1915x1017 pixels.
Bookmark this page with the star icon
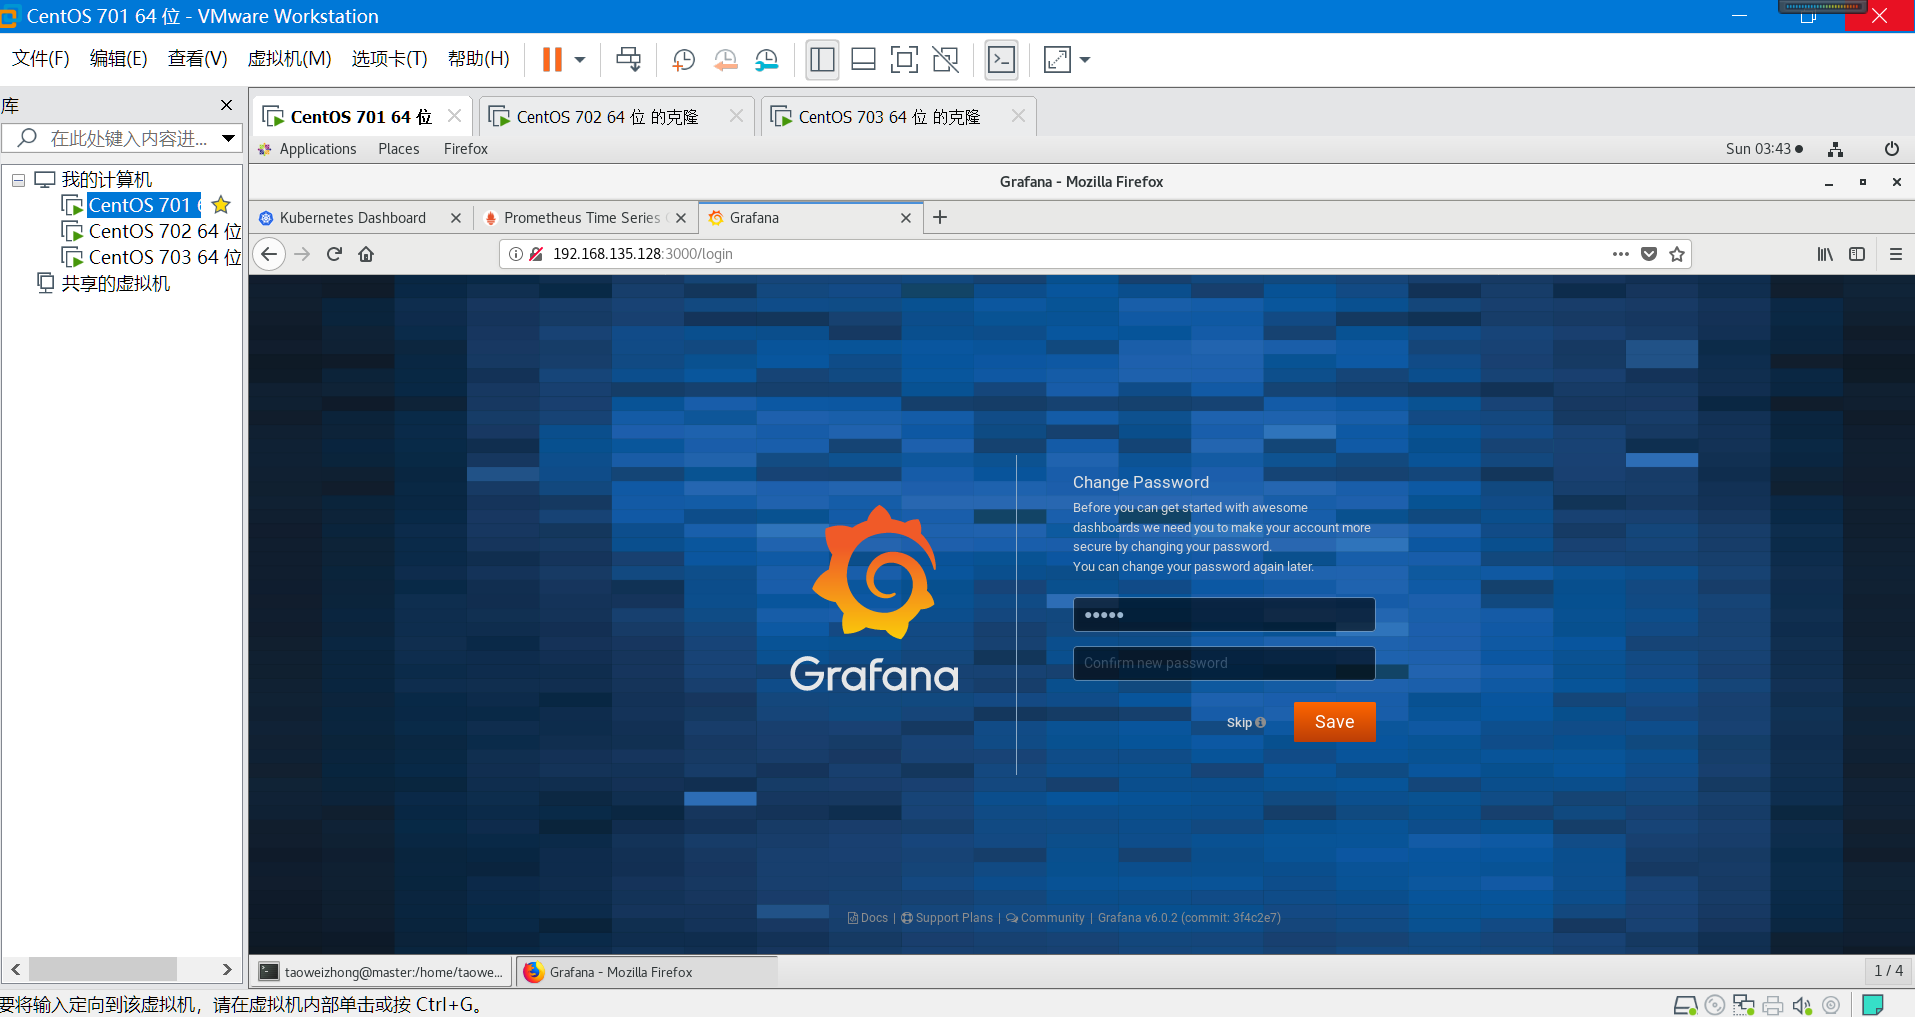coord(1677,254)
